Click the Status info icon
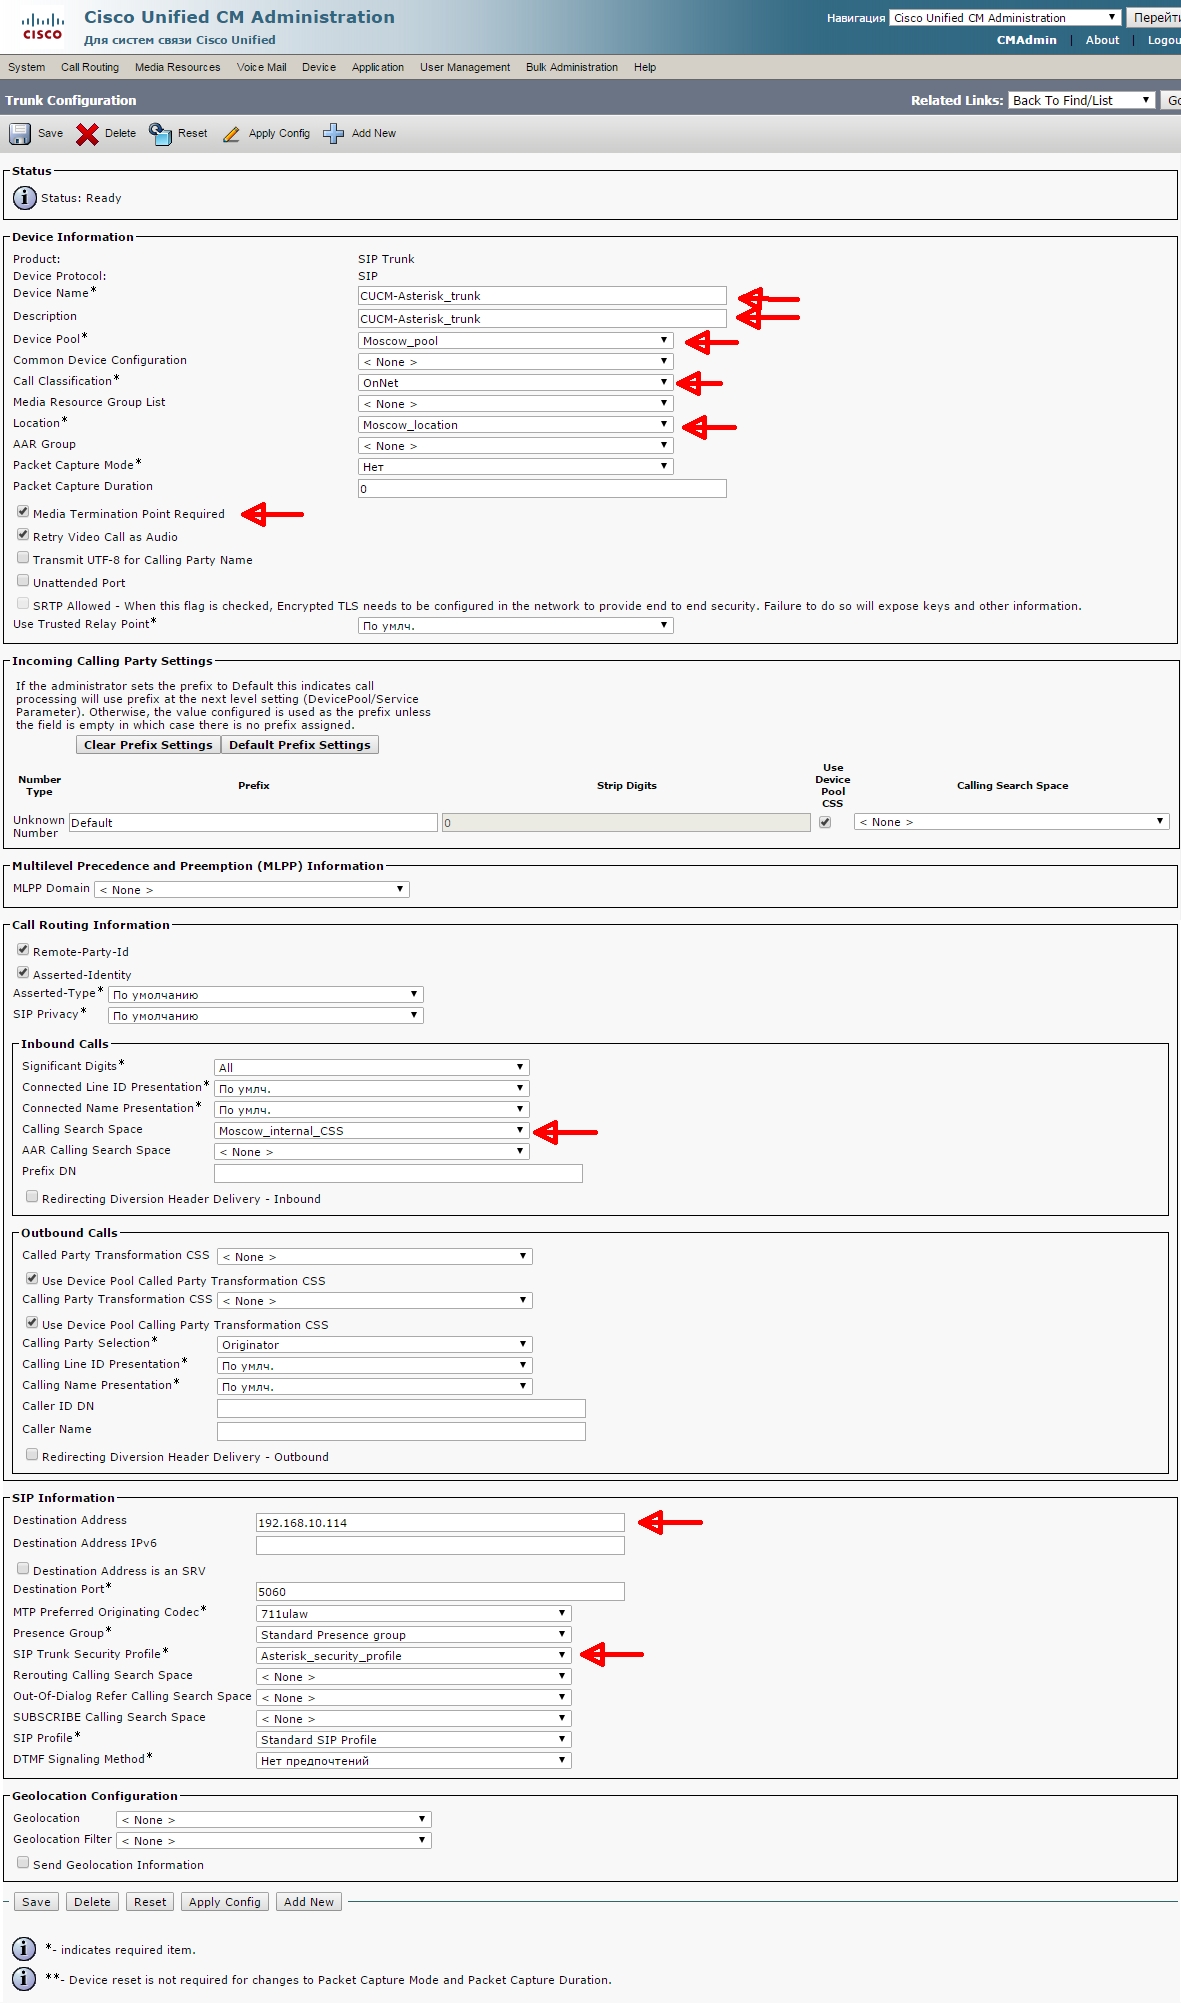Screen dimensions: 1181x2003 pos(24,198)
